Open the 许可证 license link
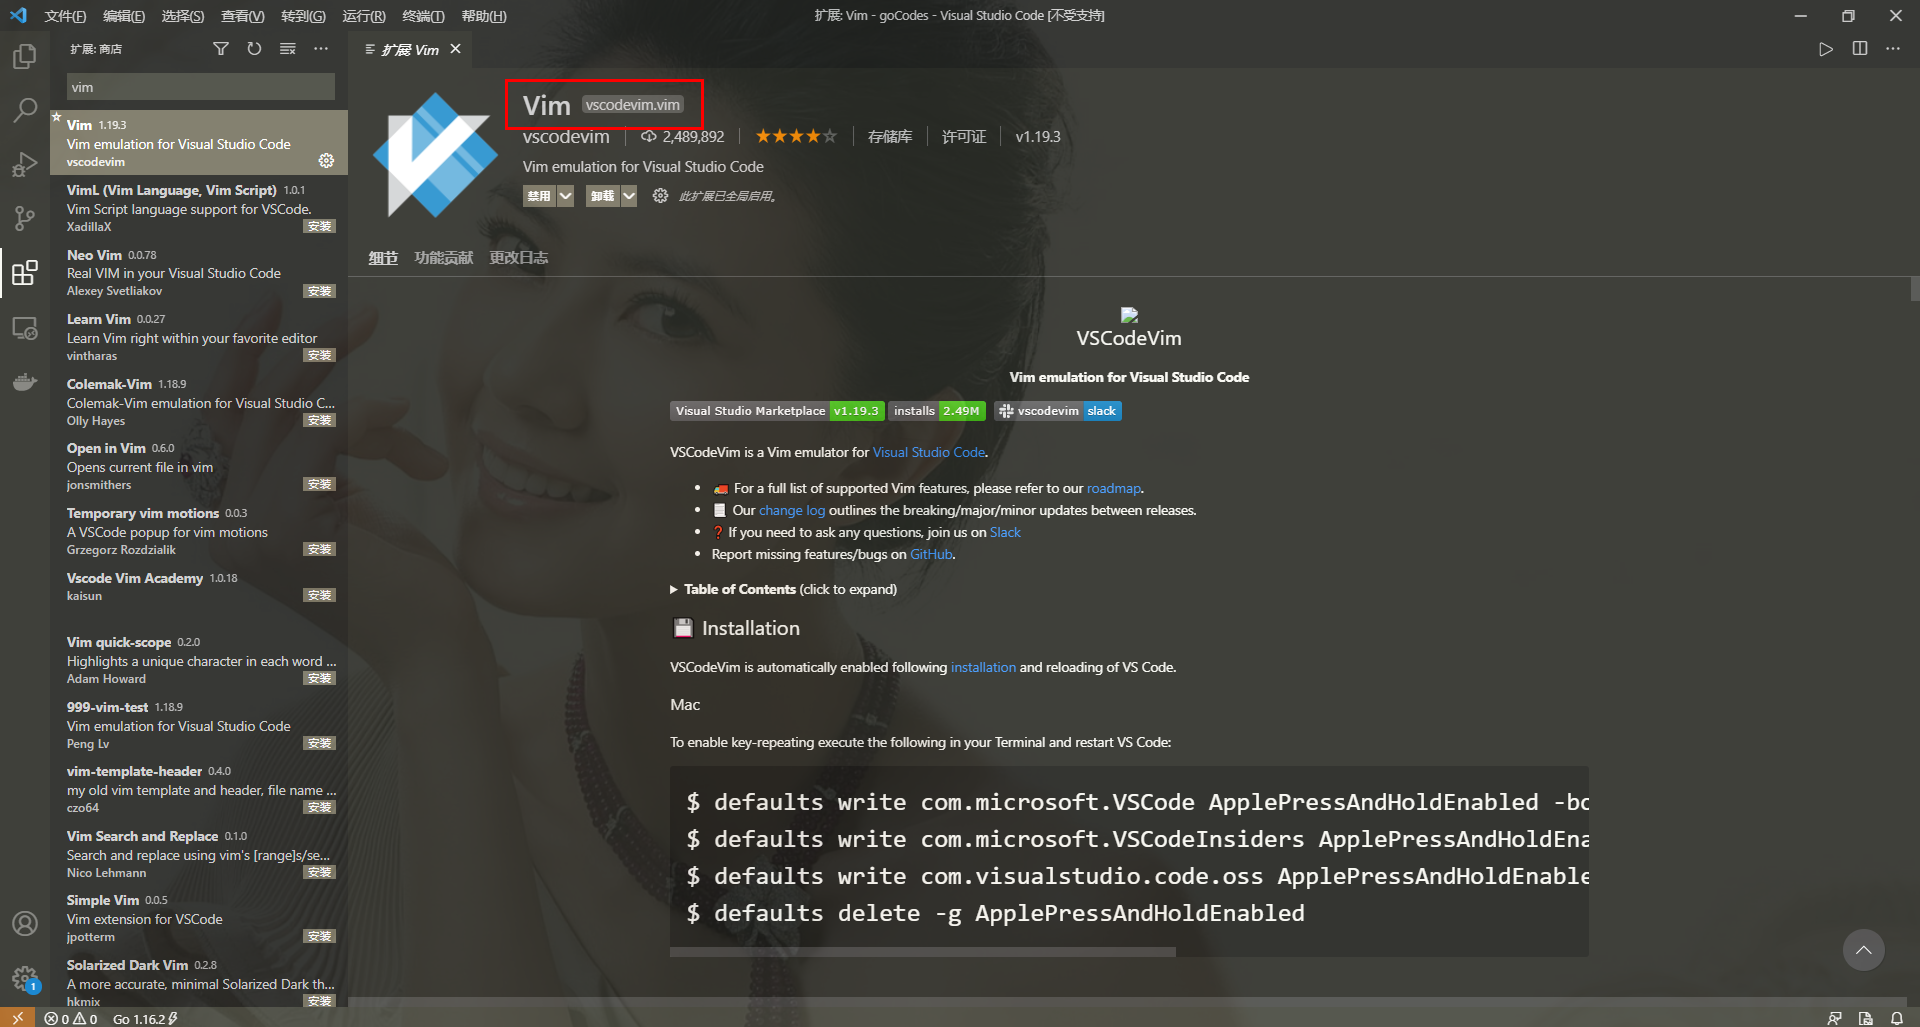Image resolution: width=1920 pixels, height=1027 pixels. coord(964,137)
